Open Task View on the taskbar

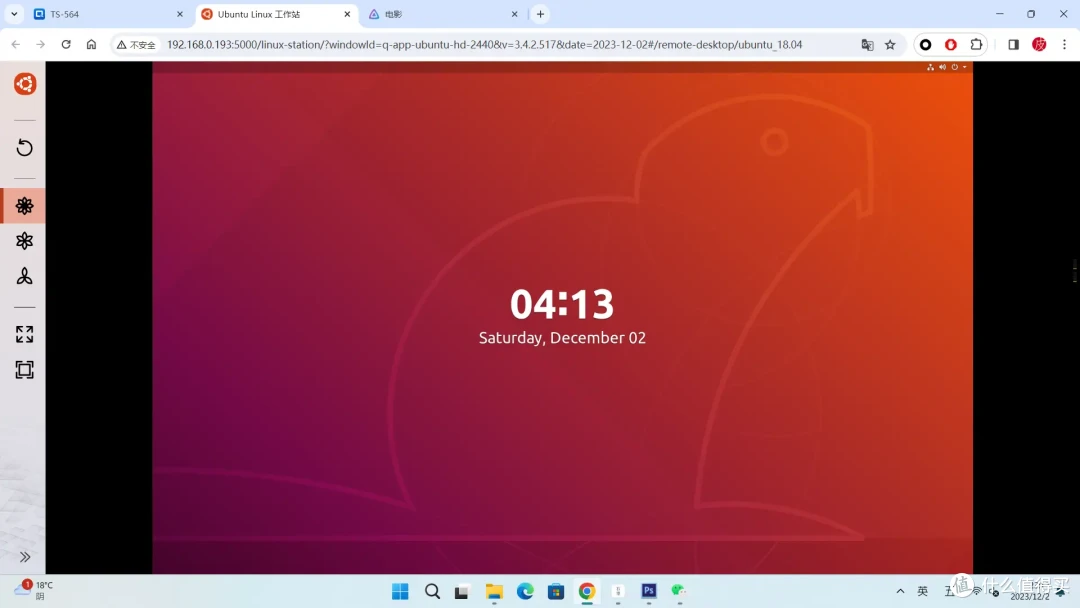tap(462, 591)
